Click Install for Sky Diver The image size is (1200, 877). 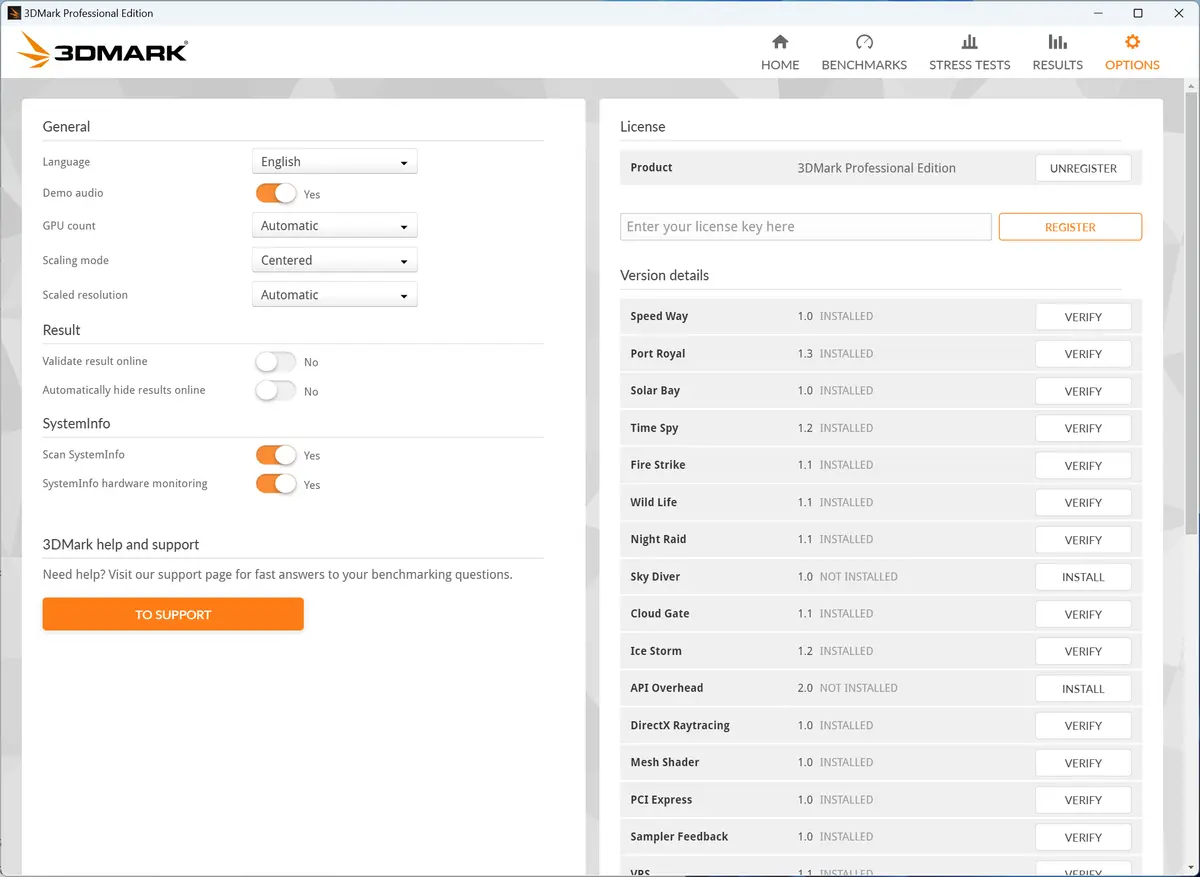[1083, 577]
